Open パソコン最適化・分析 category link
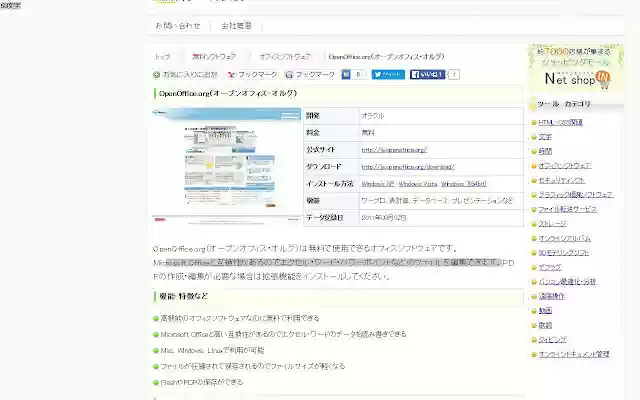 567,282
